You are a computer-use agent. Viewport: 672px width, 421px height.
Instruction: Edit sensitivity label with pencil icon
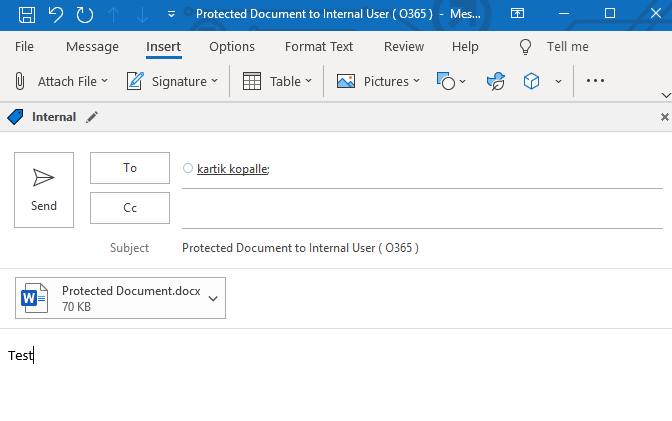click(92, 117)
